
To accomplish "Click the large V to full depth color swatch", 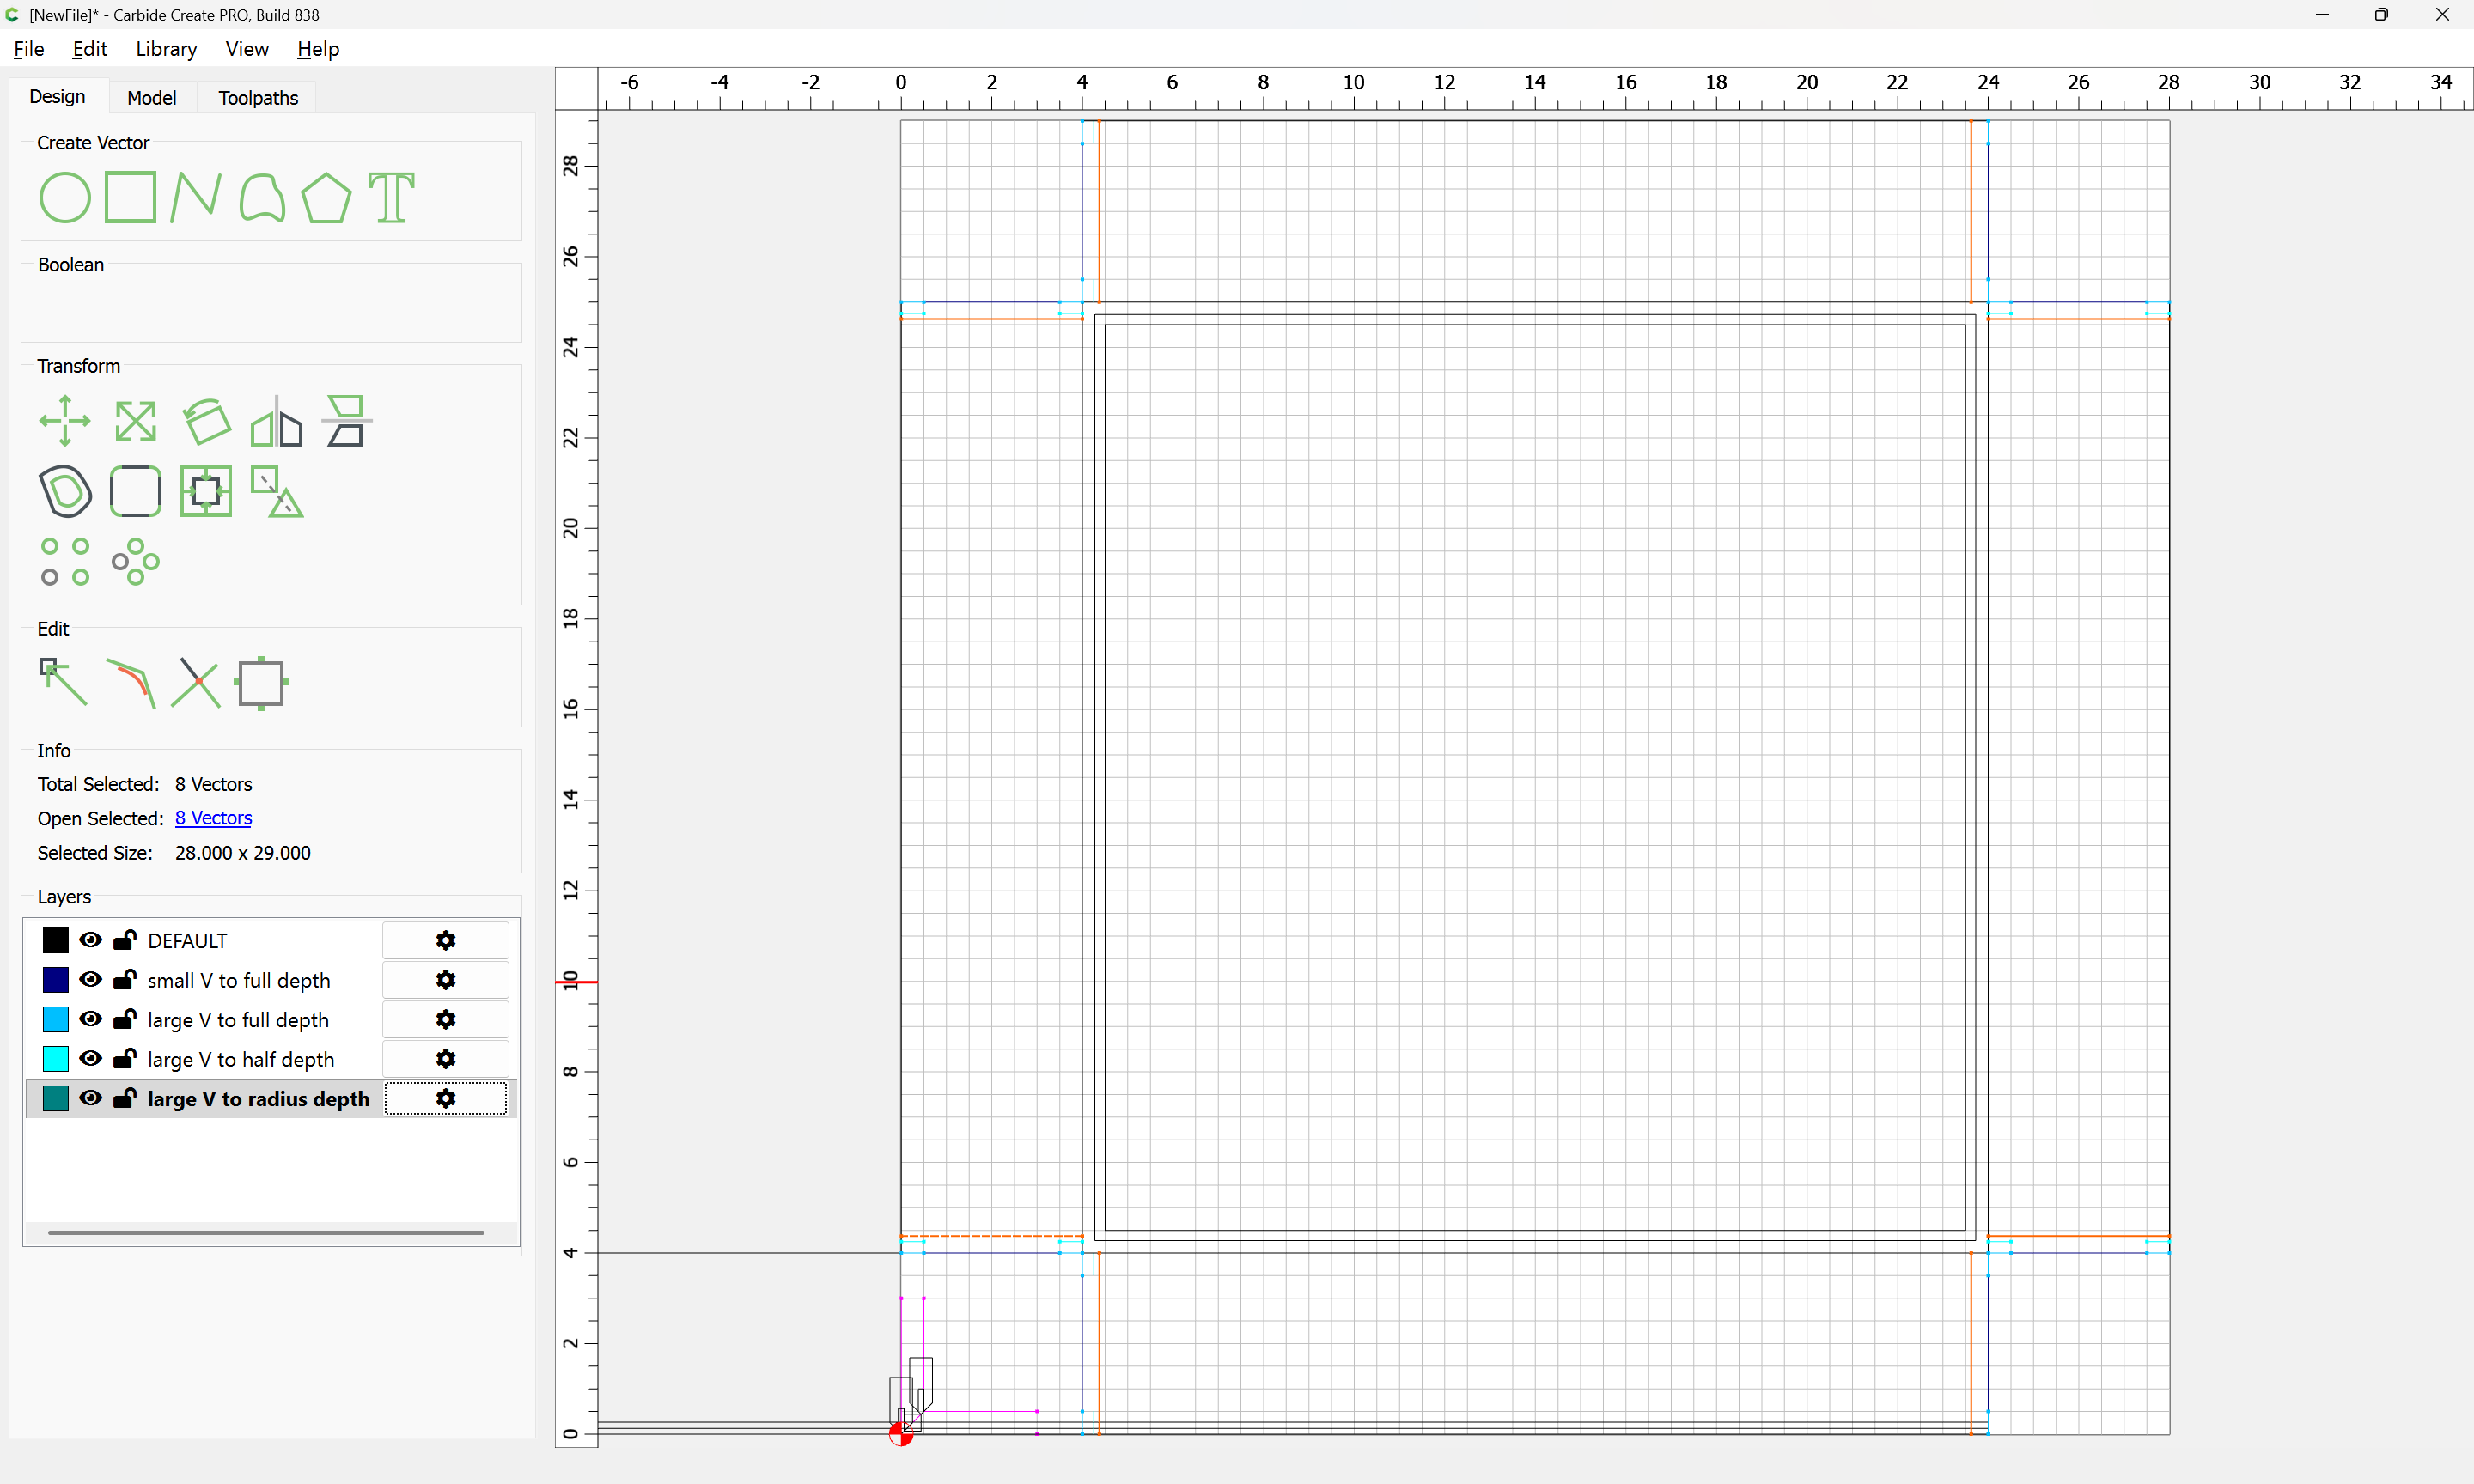I will coord(56,1019).
